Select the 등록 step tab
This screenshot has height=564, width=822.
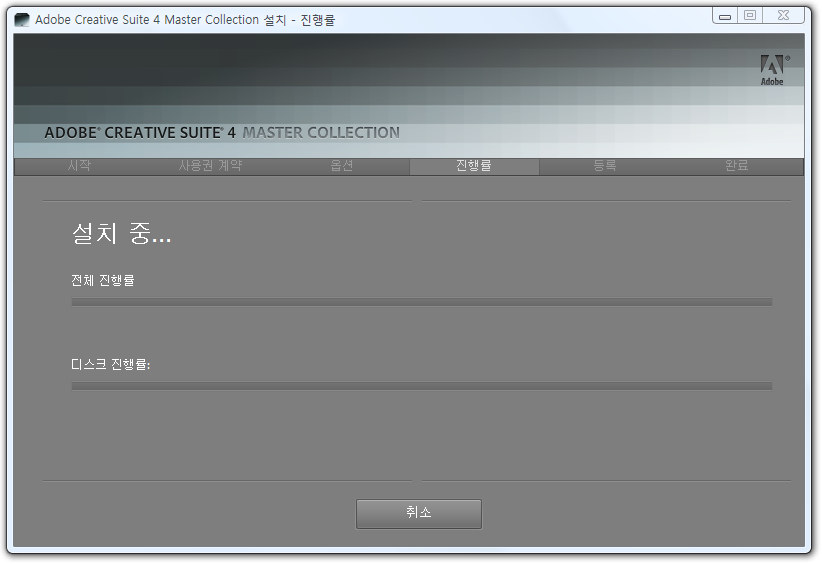[605, 166]
